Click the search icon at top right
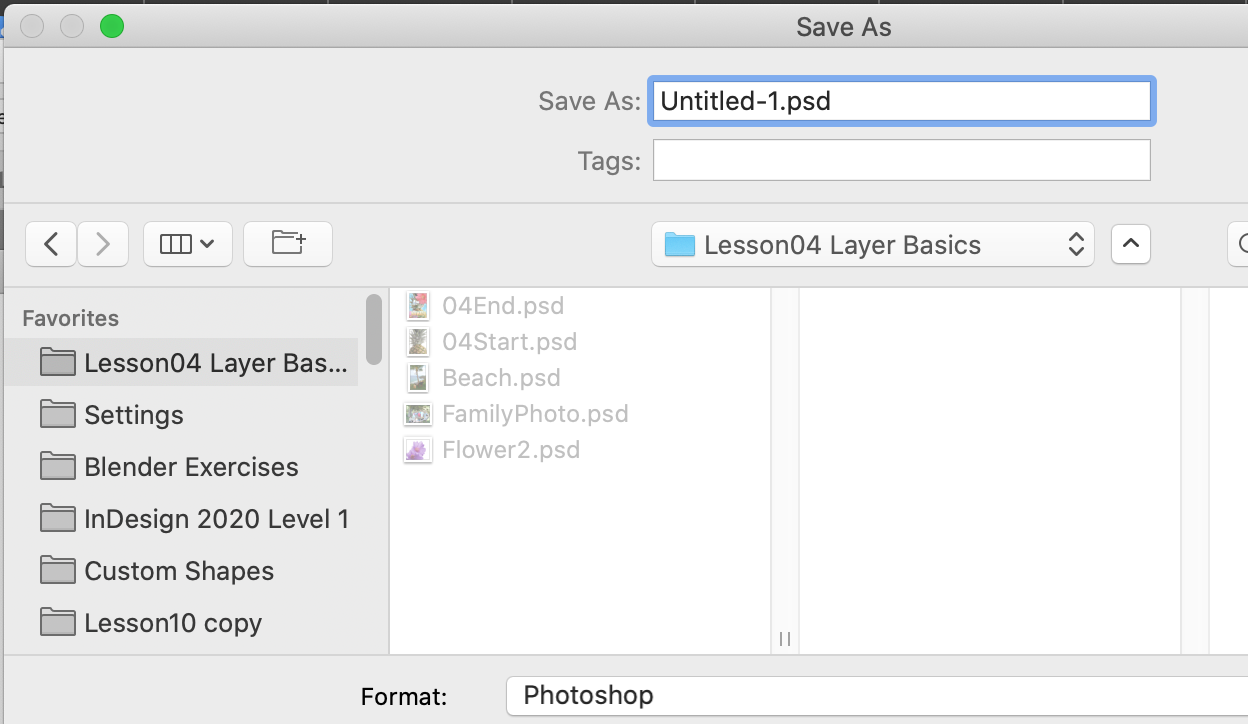1248x724 pixels. coord(1242,244)
